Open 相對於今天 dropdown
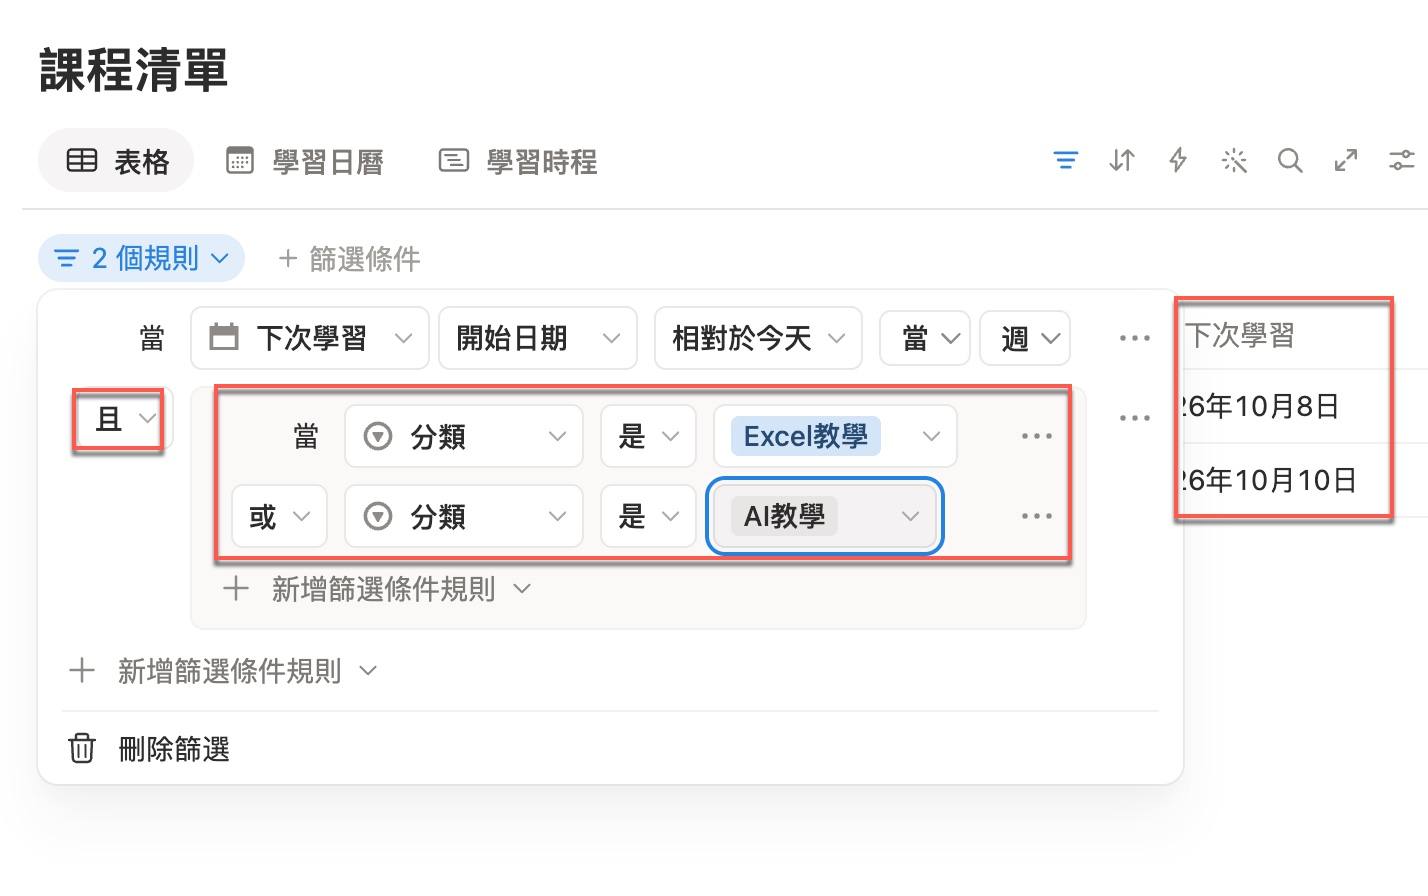1428x896 pixels. pyautogui.click(x=758, y=338)
